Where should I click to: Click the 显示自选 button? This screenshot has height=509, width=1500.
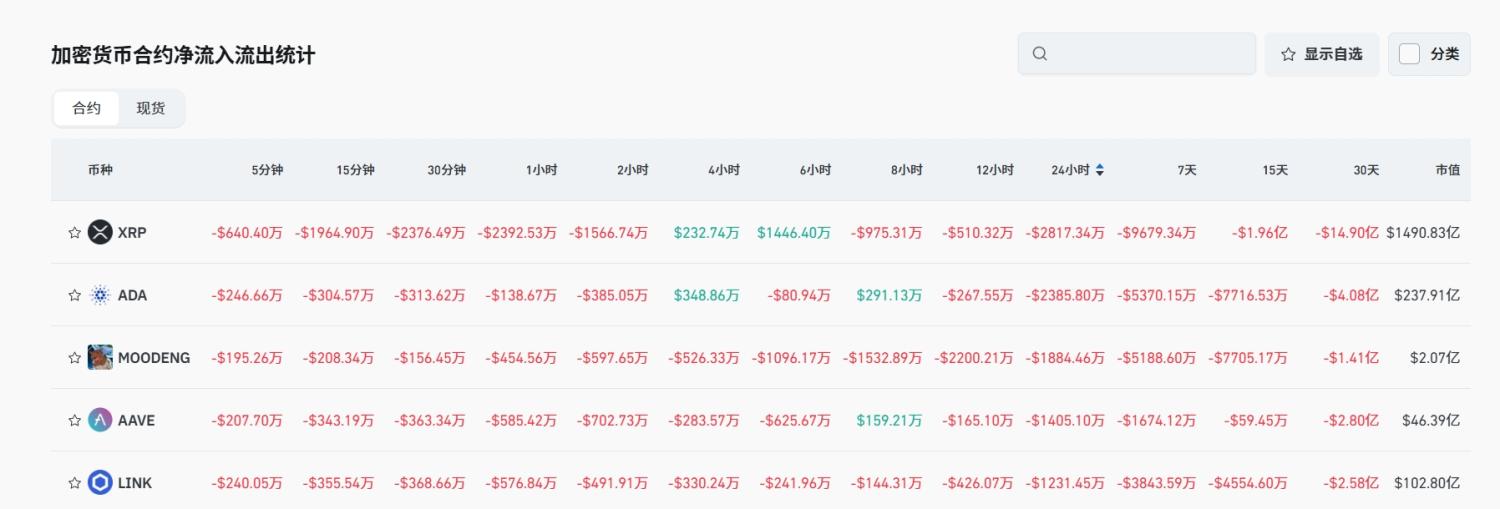pos(1322,54)
